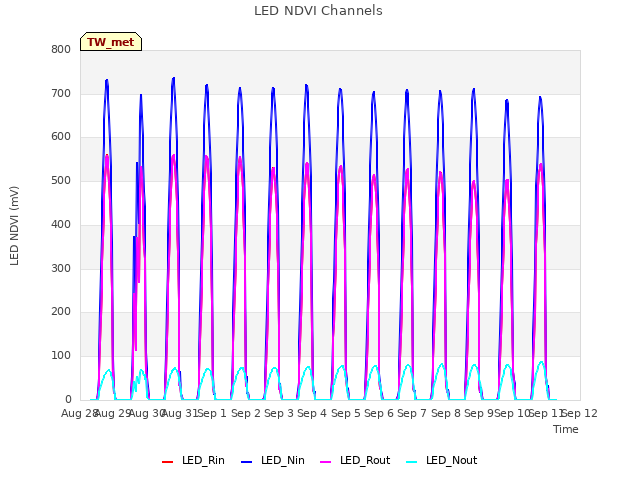
Task: Click the Sep 3 x-axis date label
Action: pyautogui.click(x=279, y=413)
